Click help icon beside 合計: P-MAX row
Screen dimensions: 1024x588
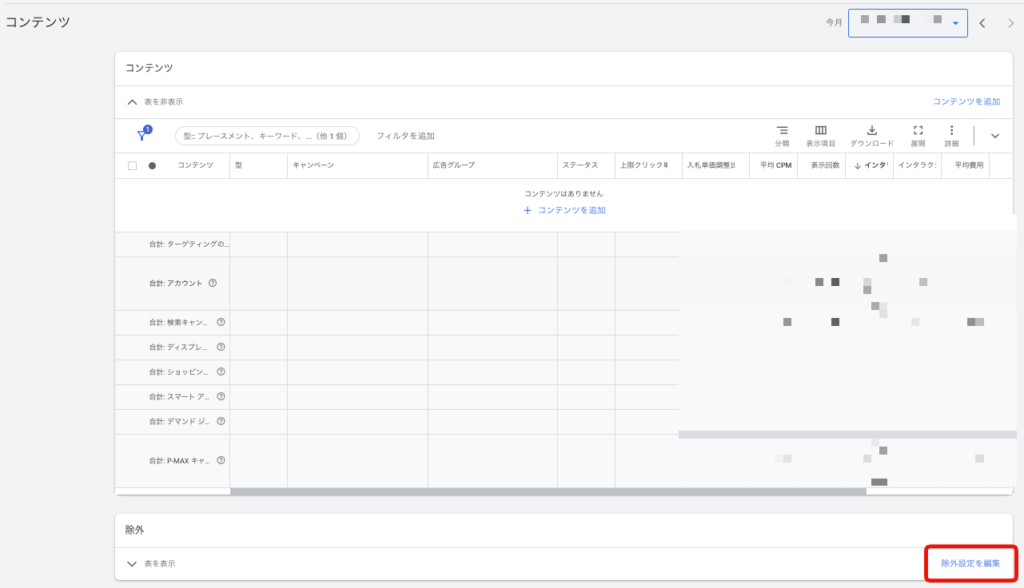click(x=221, y=461)
